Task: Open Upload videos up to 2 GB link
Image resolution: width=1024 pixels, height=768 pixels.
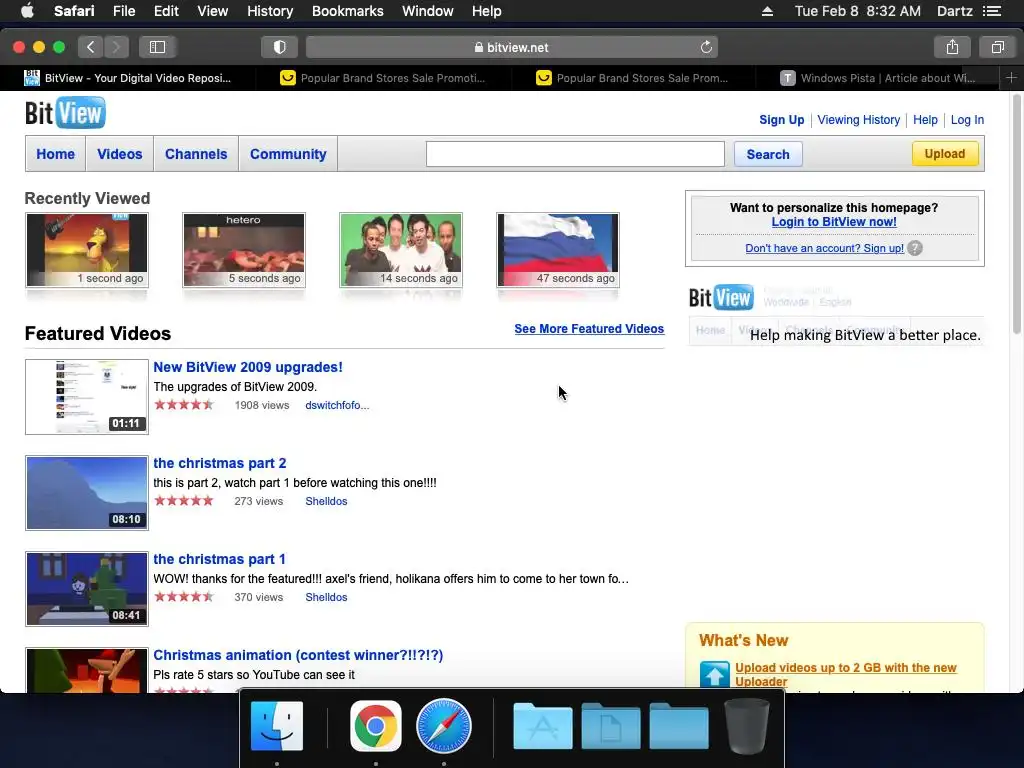Action: coord(846,674)
